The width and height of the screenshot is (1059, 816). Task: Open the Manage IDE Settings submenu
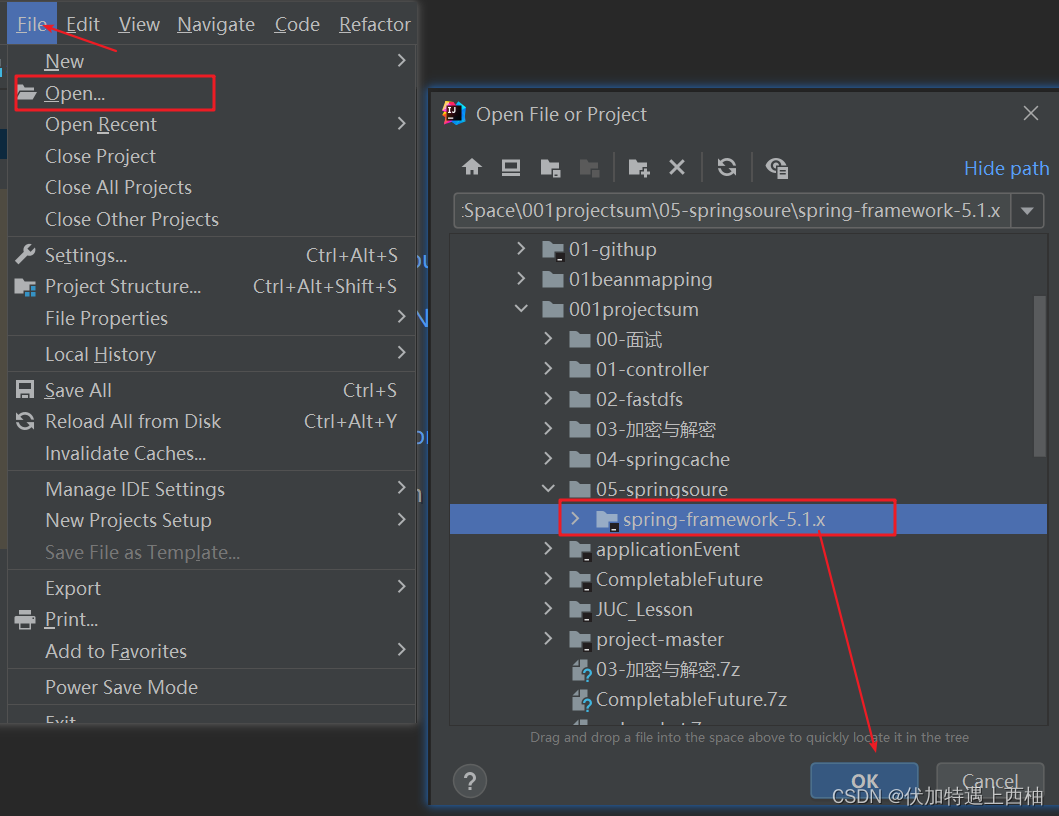(211, 489)
